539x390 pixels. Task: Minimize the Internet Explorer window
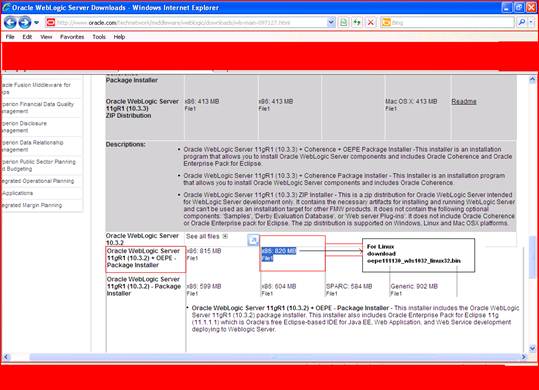pyautogui.click(x=507, y=8)
